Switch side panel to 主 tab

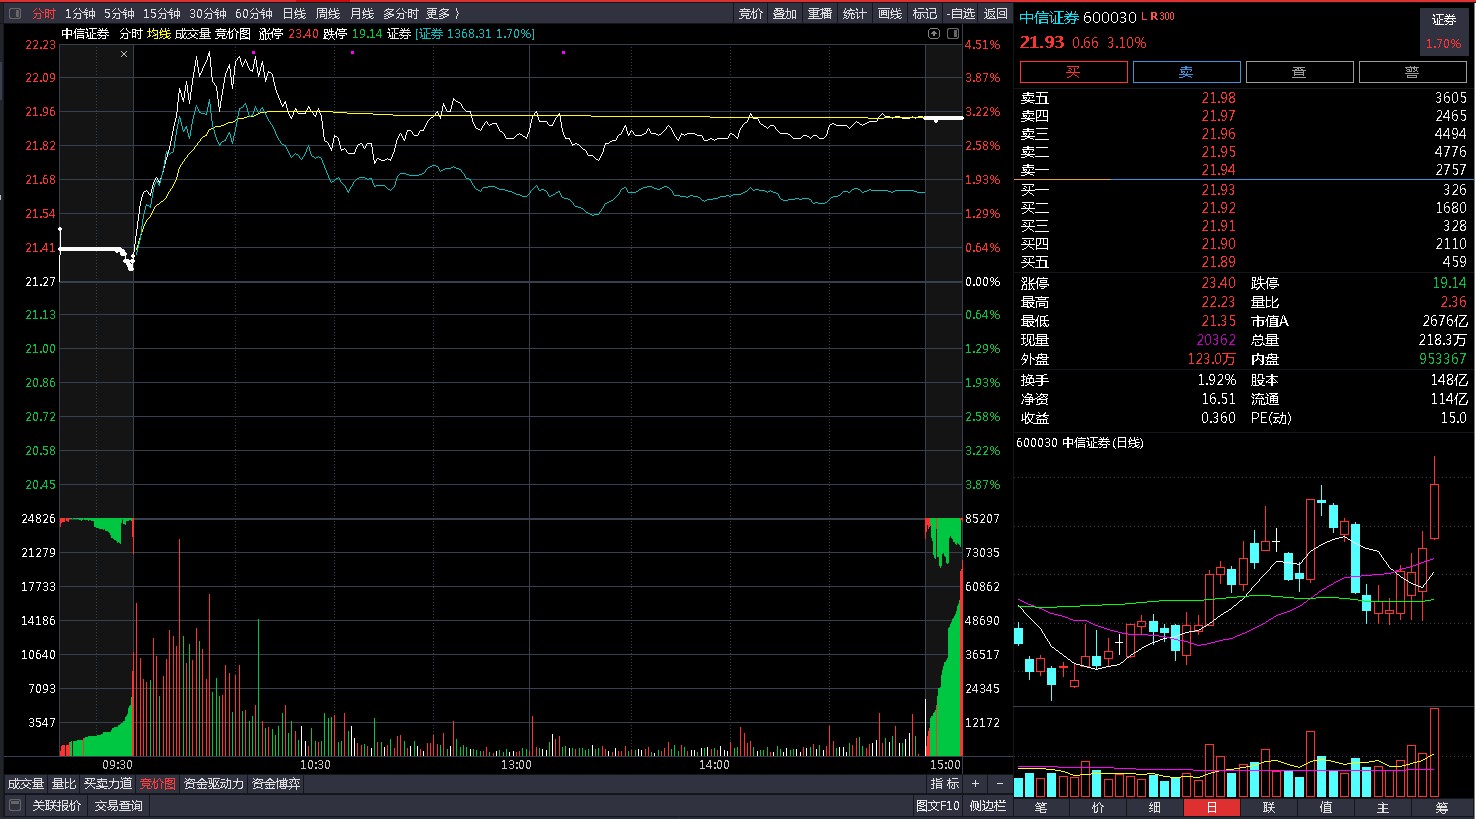coord(1383,807)
